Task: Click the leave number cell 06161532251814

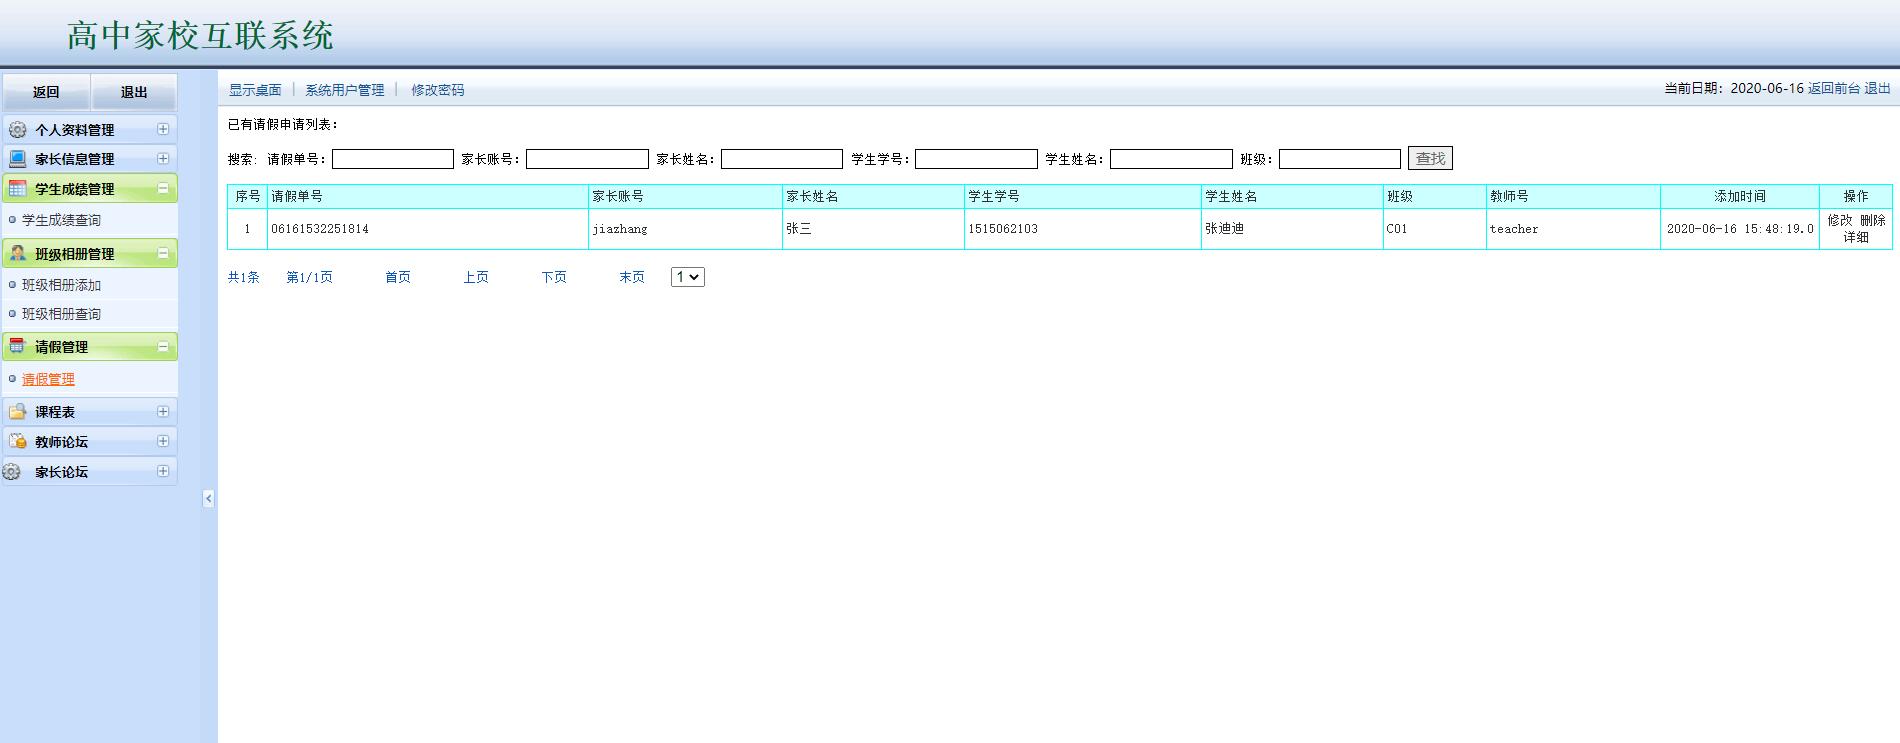Action: pyautogui.click(x=427, y=229)
